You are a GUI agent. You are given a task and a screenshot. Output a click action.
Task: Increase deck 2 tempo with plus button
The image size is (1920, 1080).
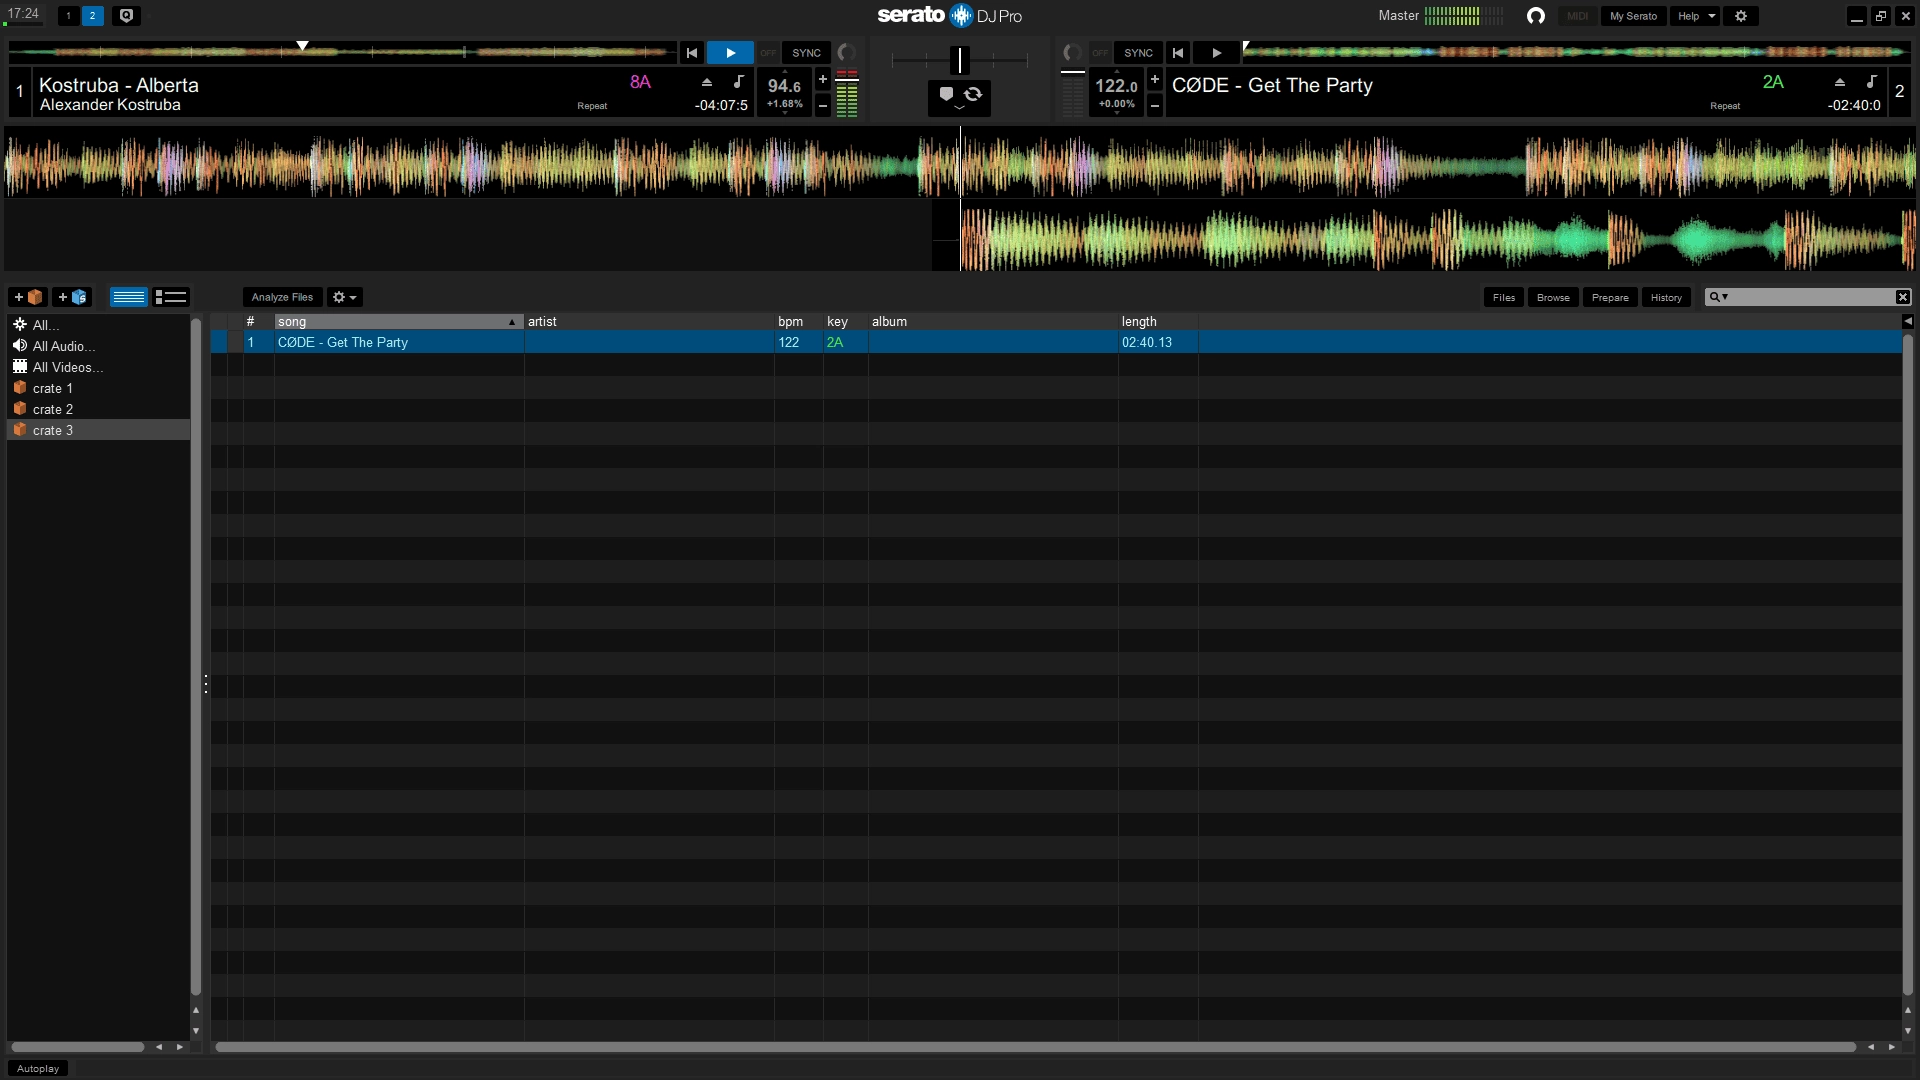[1155, 80]
